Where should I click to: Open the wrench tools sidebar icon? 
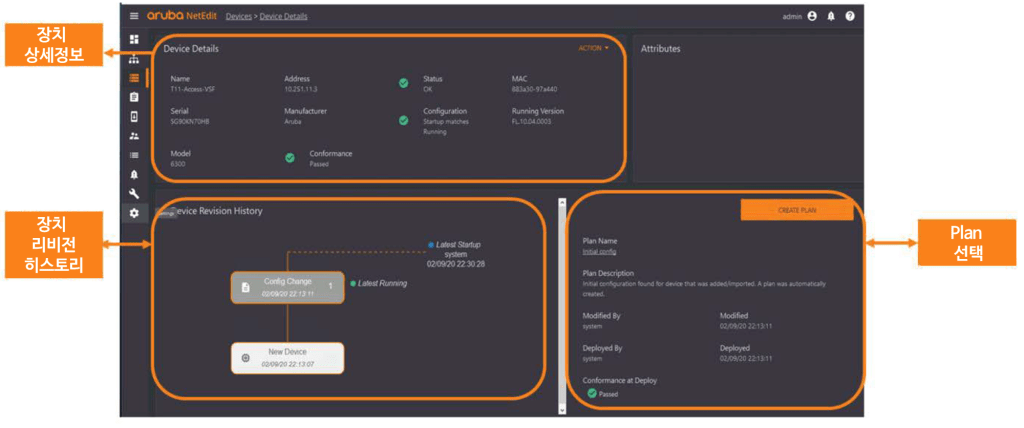(x=134, y=193)
